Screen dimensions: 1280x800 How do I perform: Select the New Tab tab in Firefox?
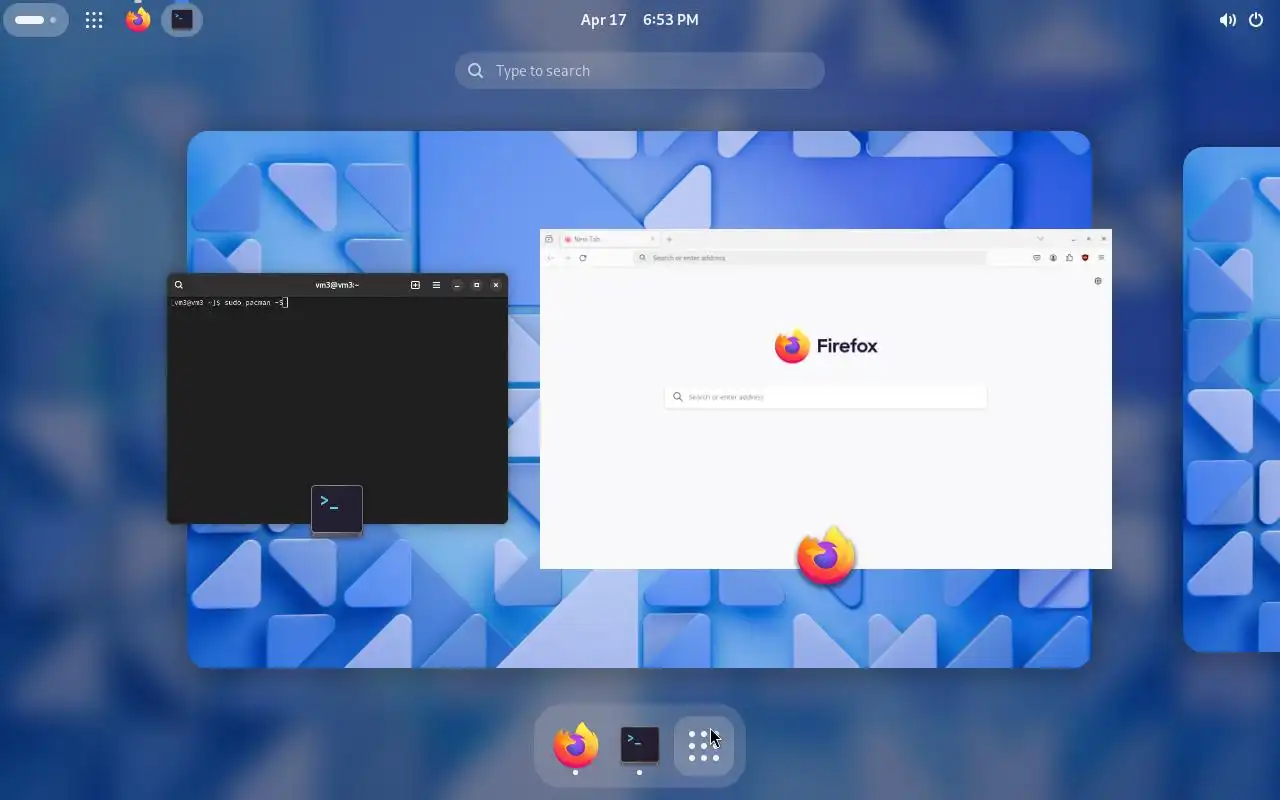(x=608, y=239)
